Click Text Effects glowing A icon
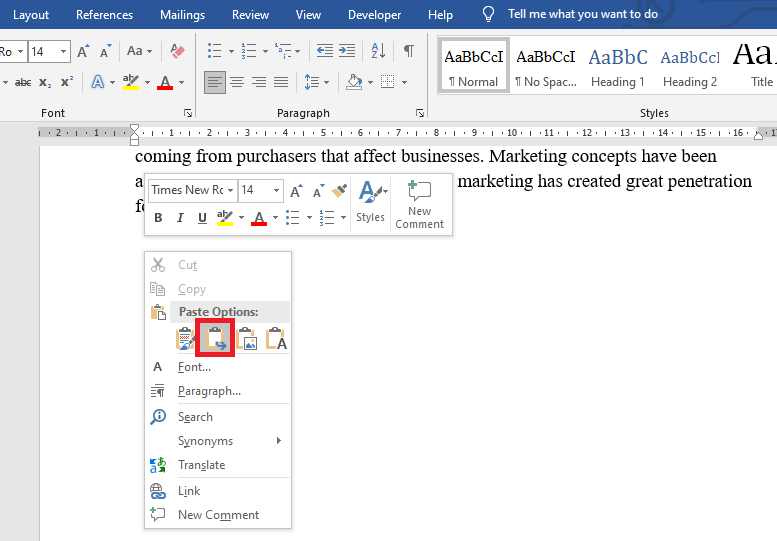 (x=98, y=82)
